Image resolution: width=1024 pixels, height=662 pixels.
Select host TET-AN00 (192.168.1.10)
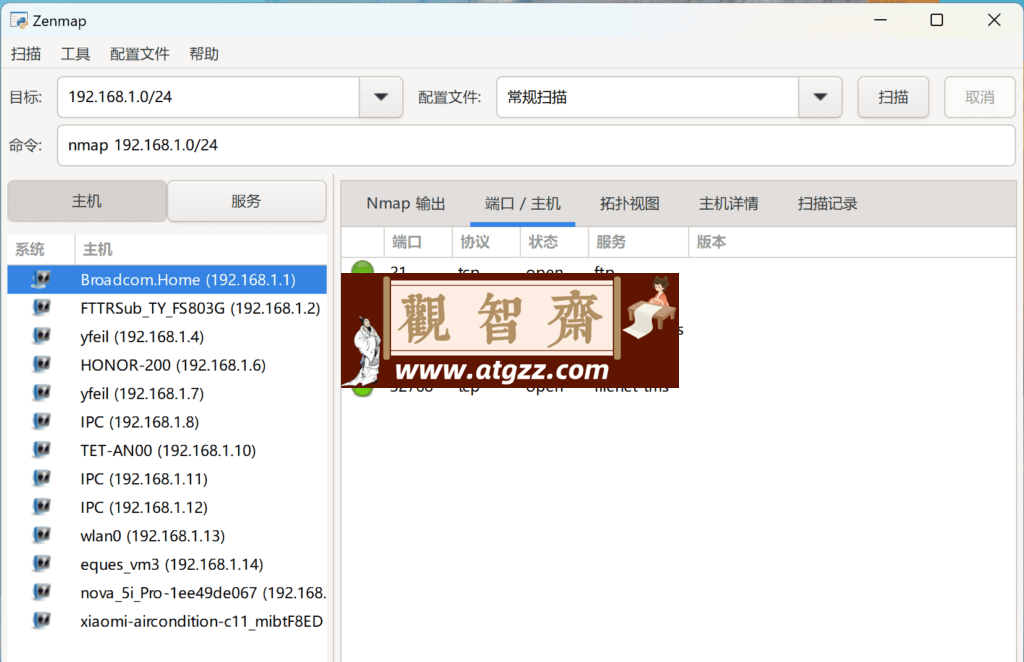(168, 450)
